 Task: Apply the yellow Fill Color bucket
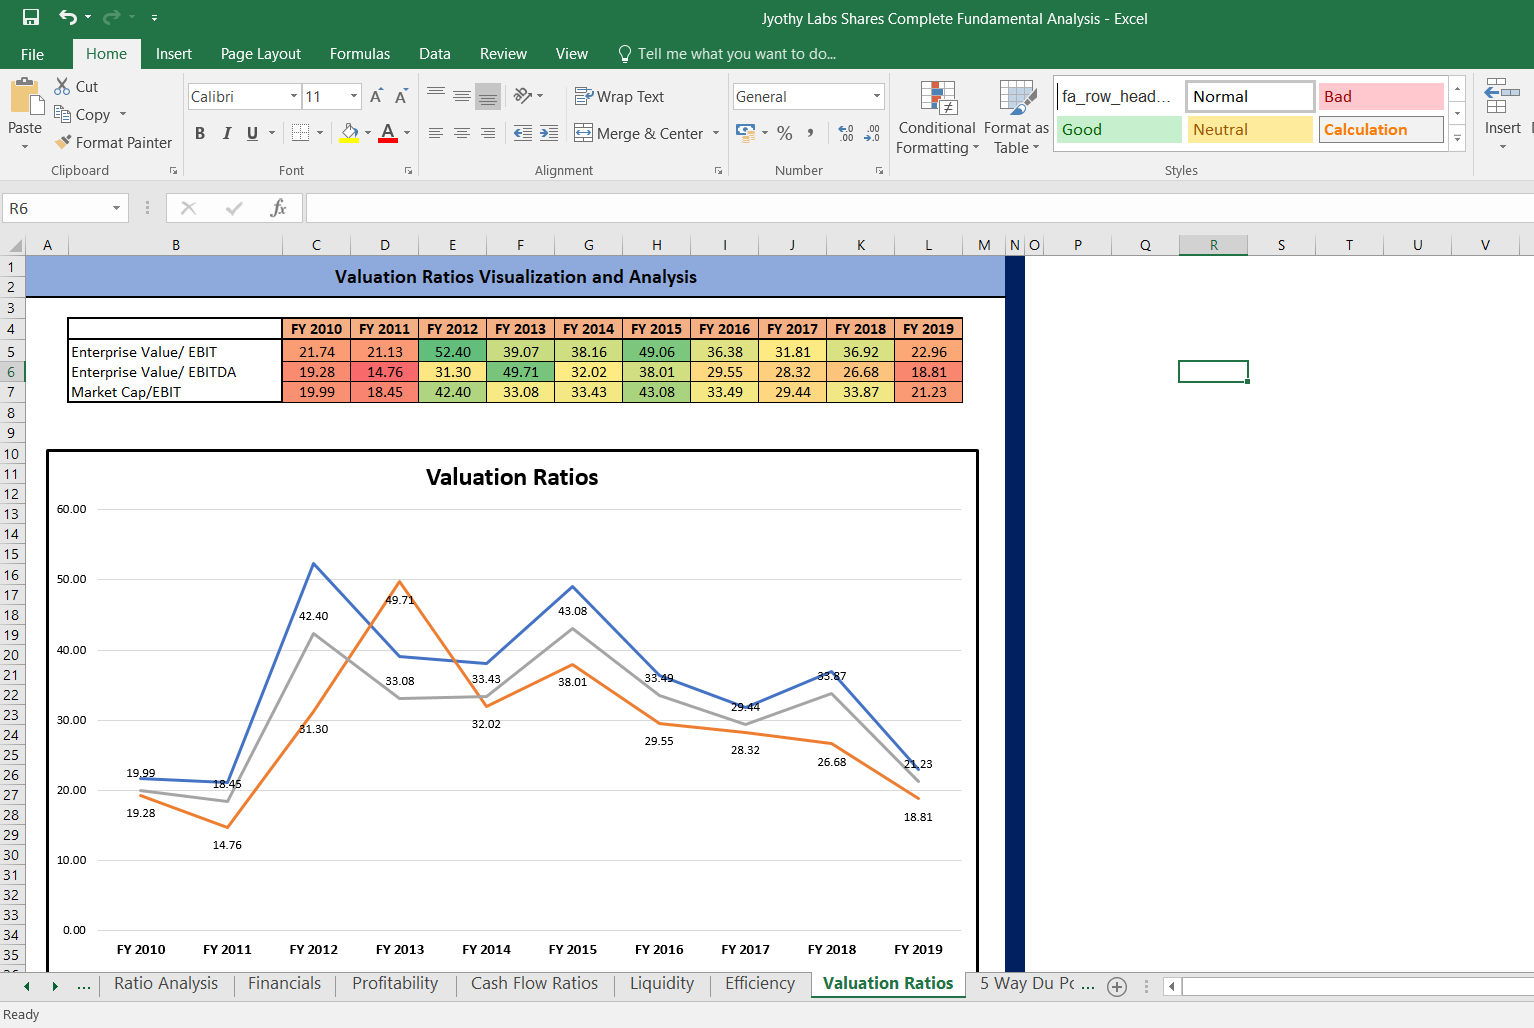click(349, 133)
